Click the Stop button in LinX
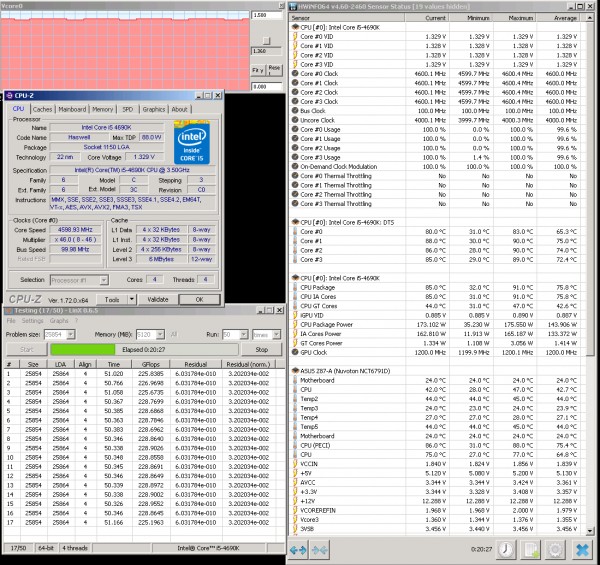Screen dimensions: 600x565 tap(261, 349)
